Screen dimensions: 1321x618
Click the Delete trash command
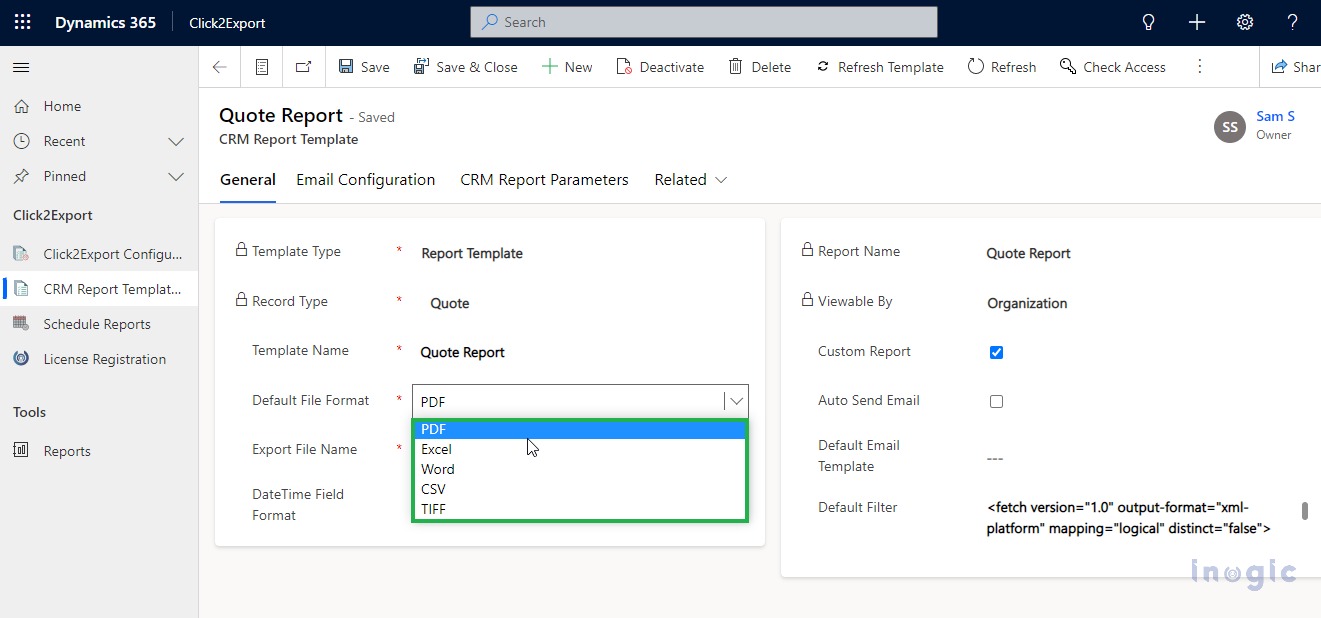(x=760, y=67)
